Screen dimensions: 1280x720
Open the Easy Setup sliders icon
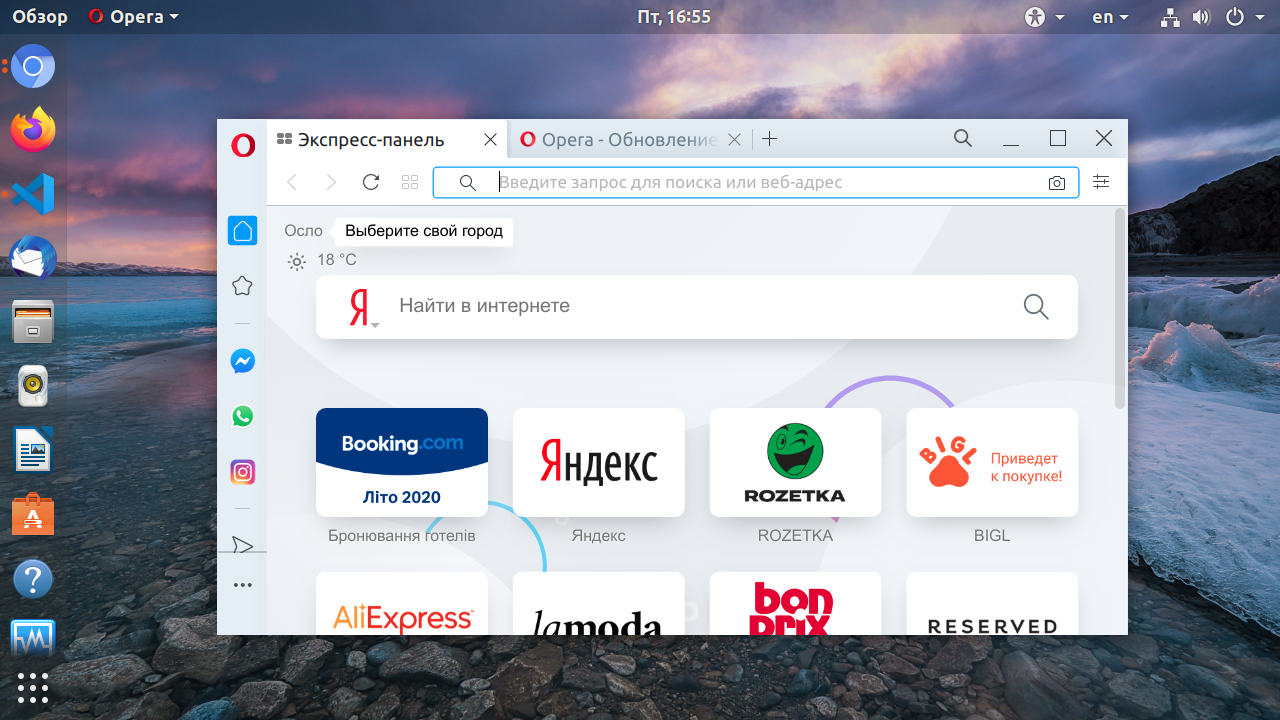[1101, 182]
